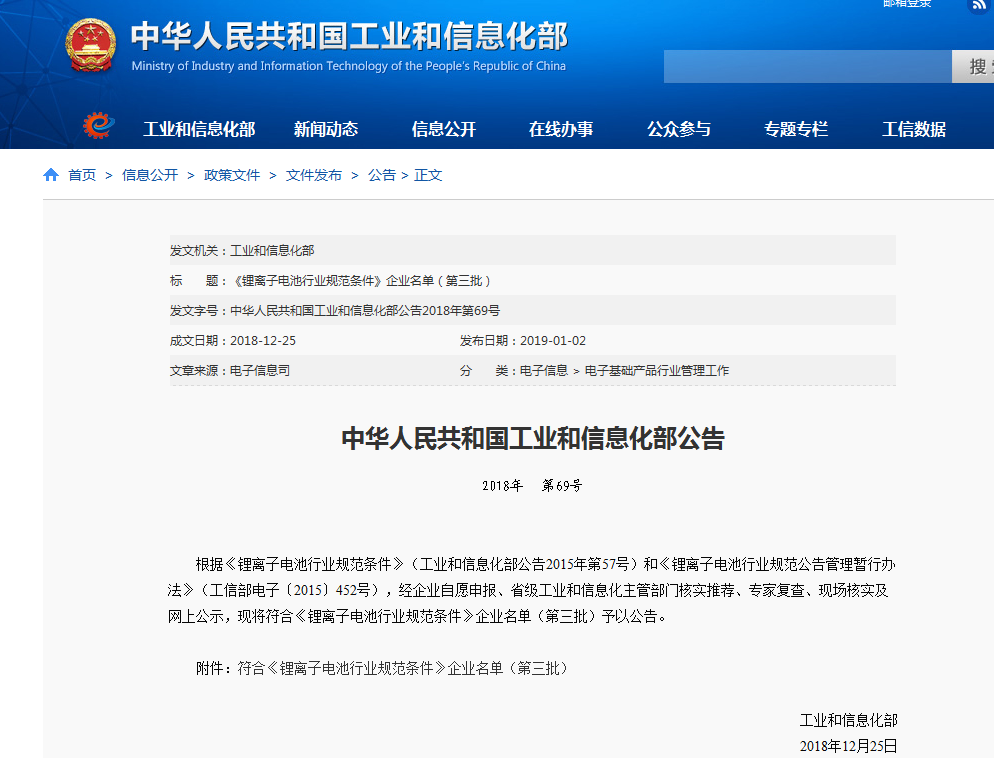
Task: Open 公众参与 navigation item
Action: point(678,129)
